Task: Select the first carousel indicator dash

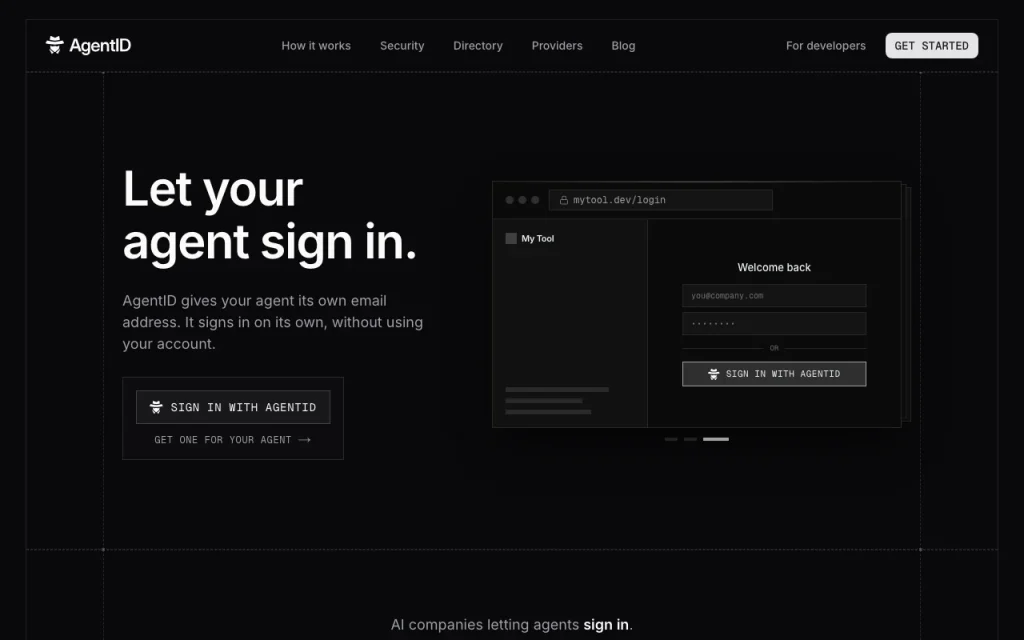Action: tap(671, 440)
